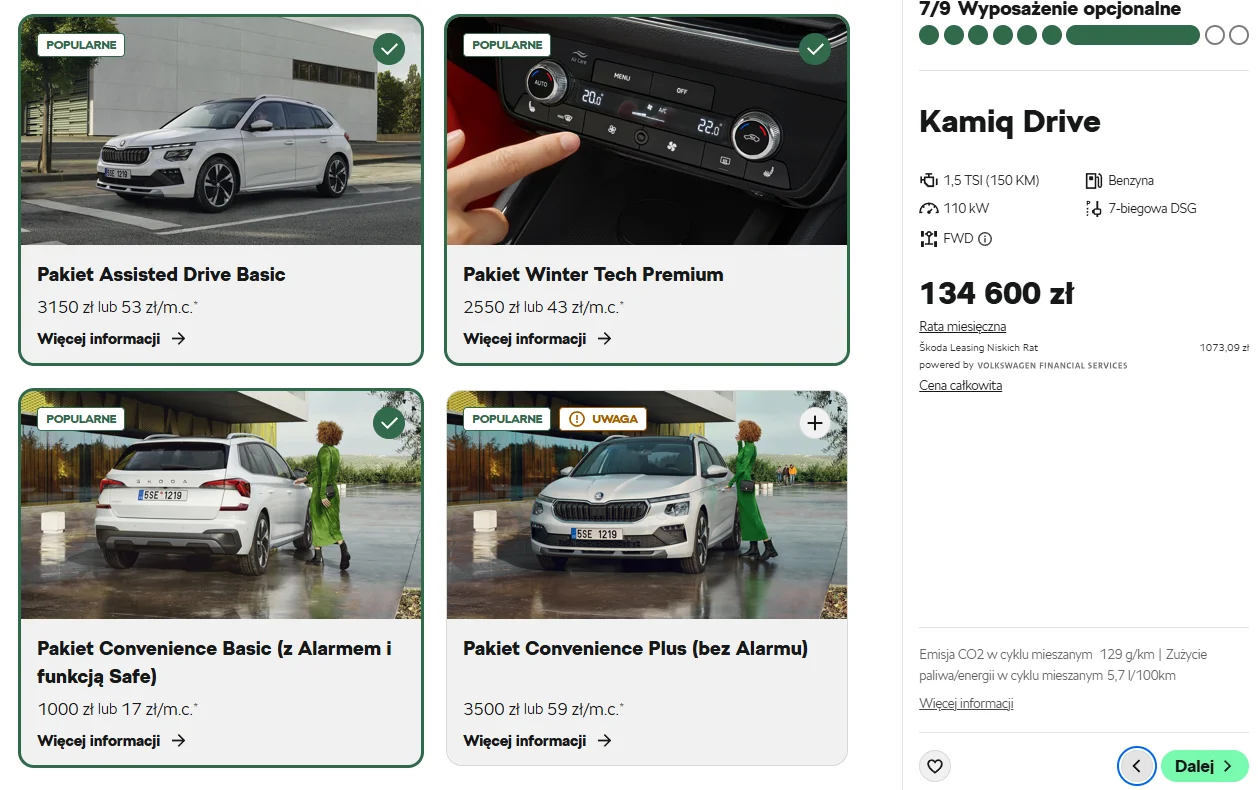Save configuration with heart icon
Screen dimensions: 1258x790
(x=935, y=767)
